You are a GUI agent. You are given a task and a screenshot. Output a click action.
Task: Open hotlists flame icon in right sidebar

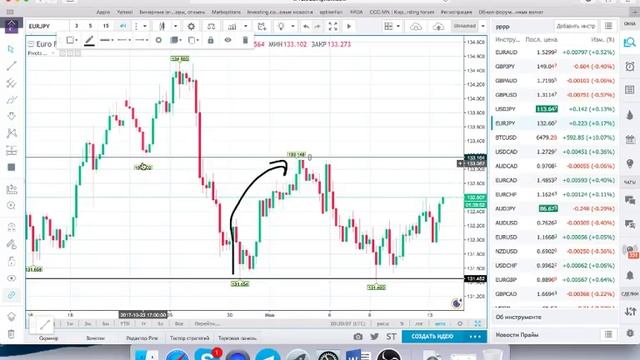tap(630, 115)
